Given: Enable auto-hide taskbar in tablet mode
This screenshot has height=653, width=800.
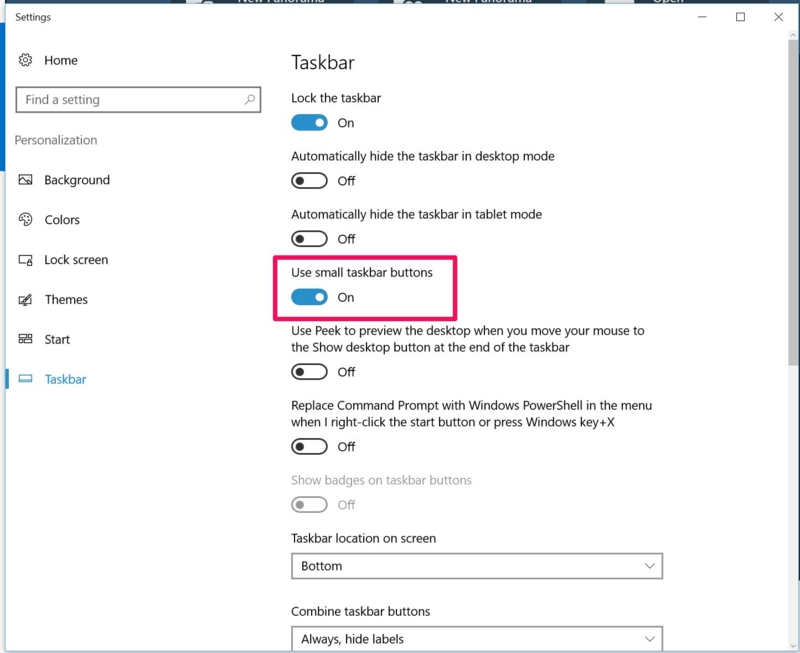Looking at the screenshot, I should [x=309, y=239].
